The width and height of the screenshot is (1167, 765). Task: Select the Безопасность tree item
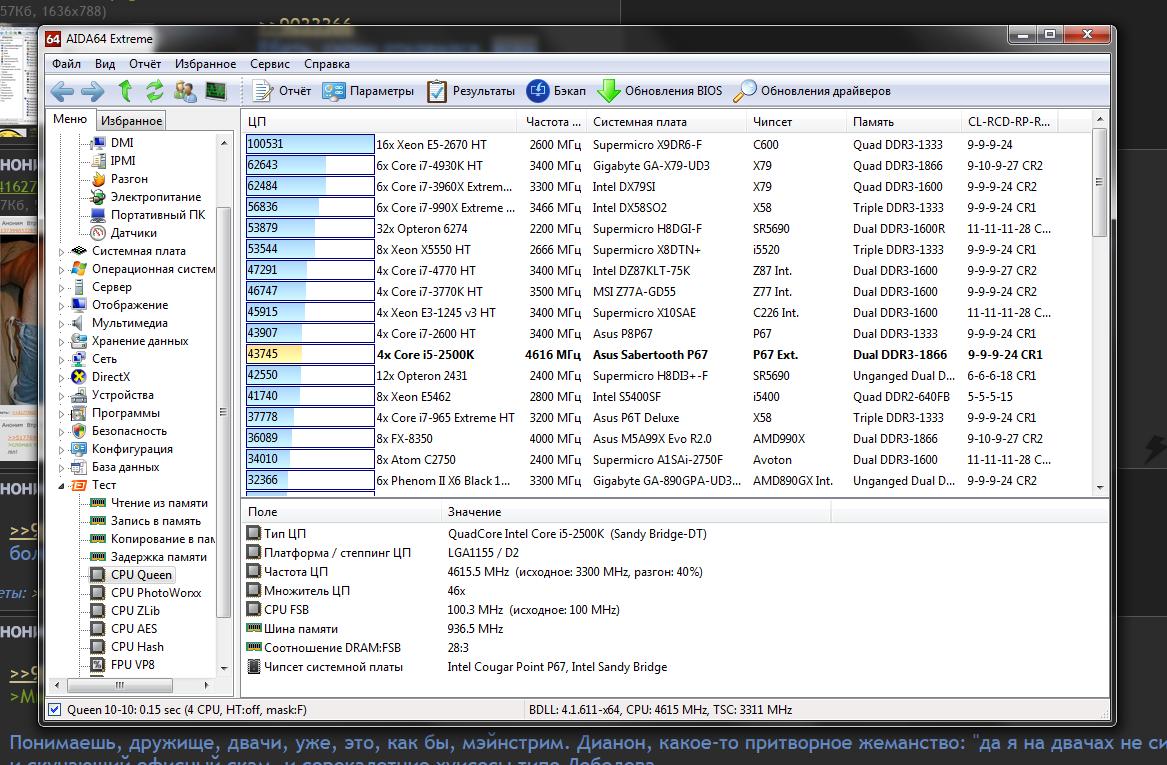point(129,430)
